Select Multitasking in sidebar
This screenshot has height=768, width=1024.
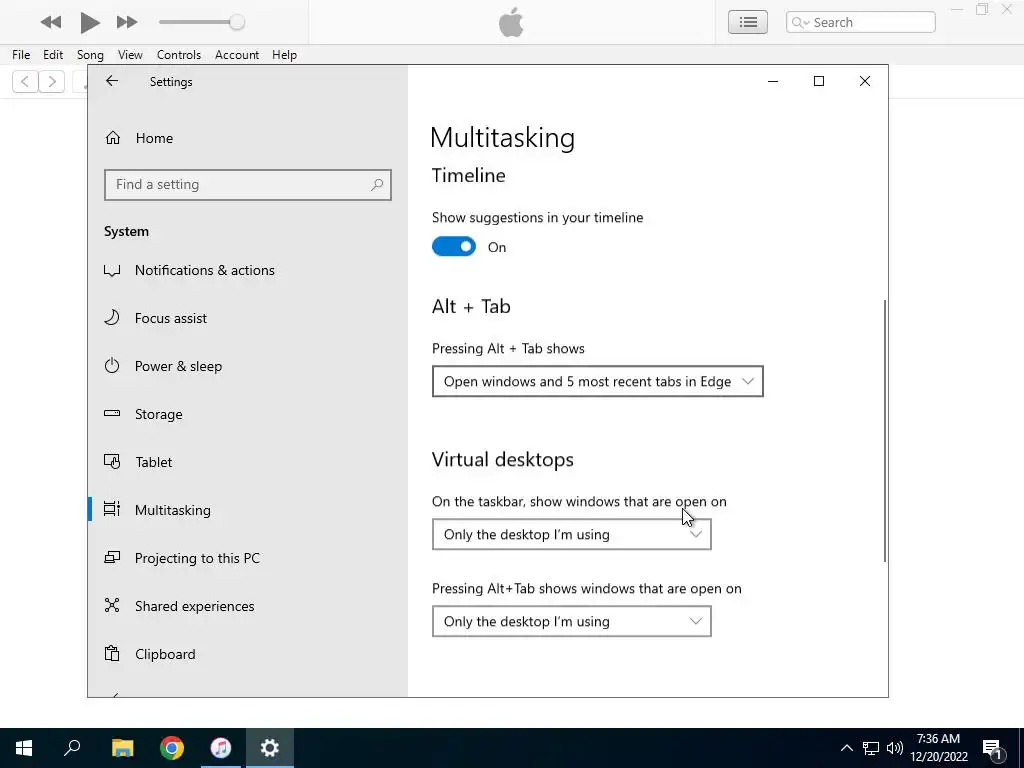click(x=248, y=510)
